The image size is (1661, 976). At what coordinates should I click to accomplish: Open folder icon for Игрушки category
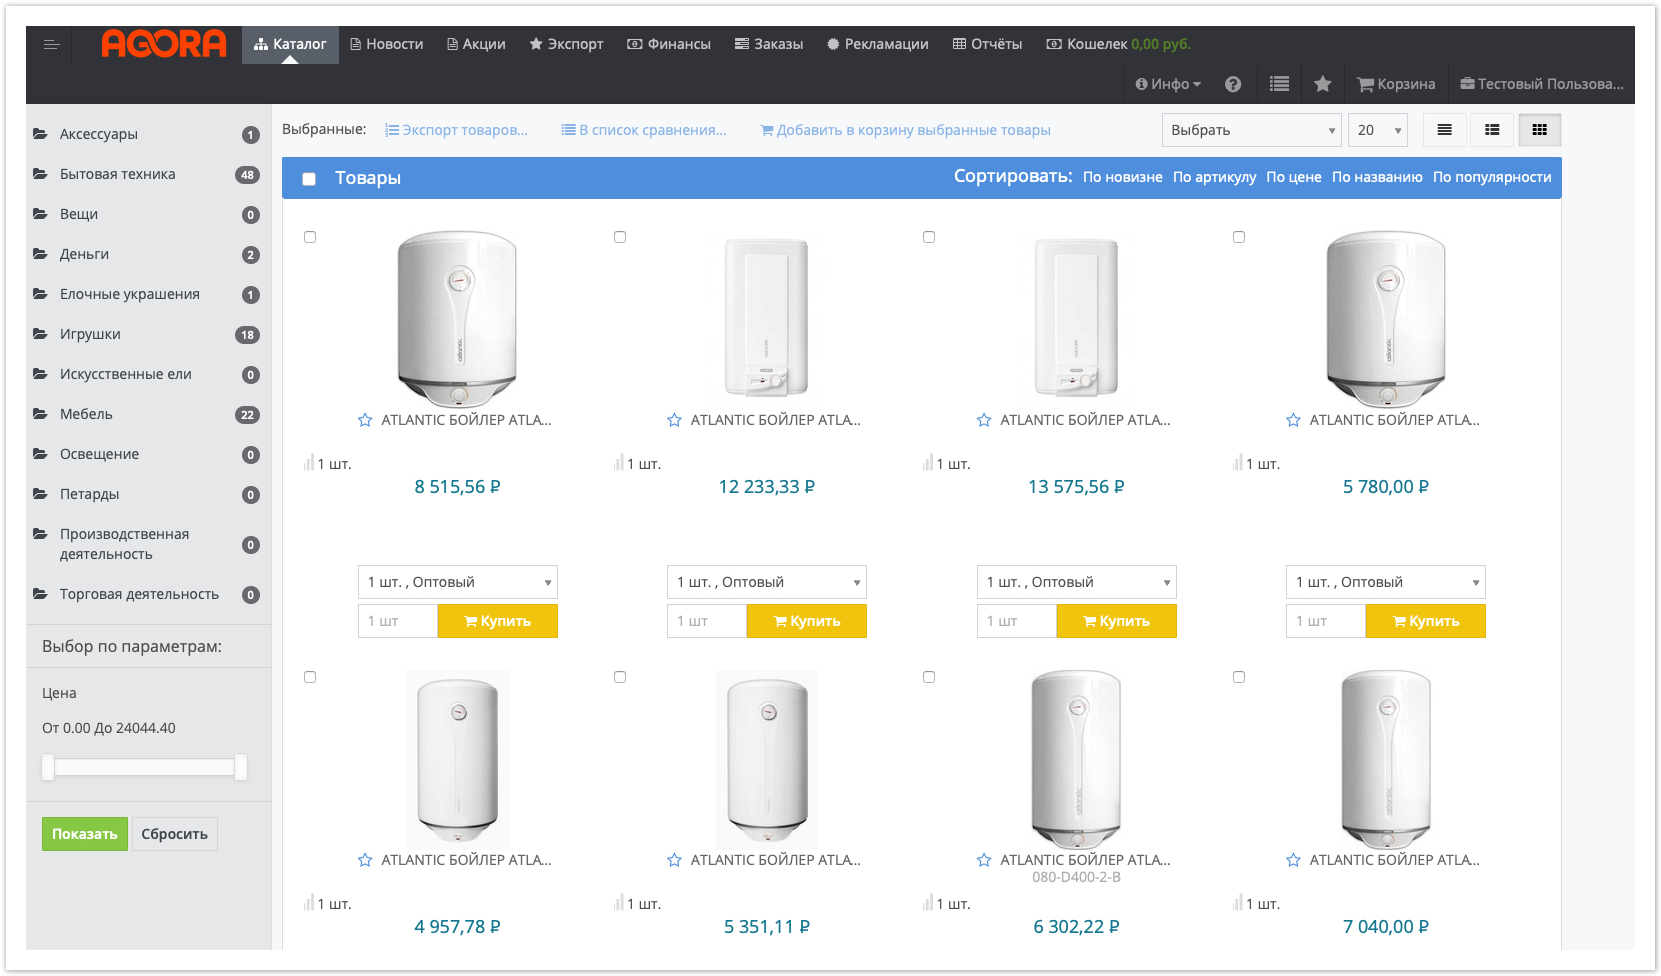[x=40, y=334]
